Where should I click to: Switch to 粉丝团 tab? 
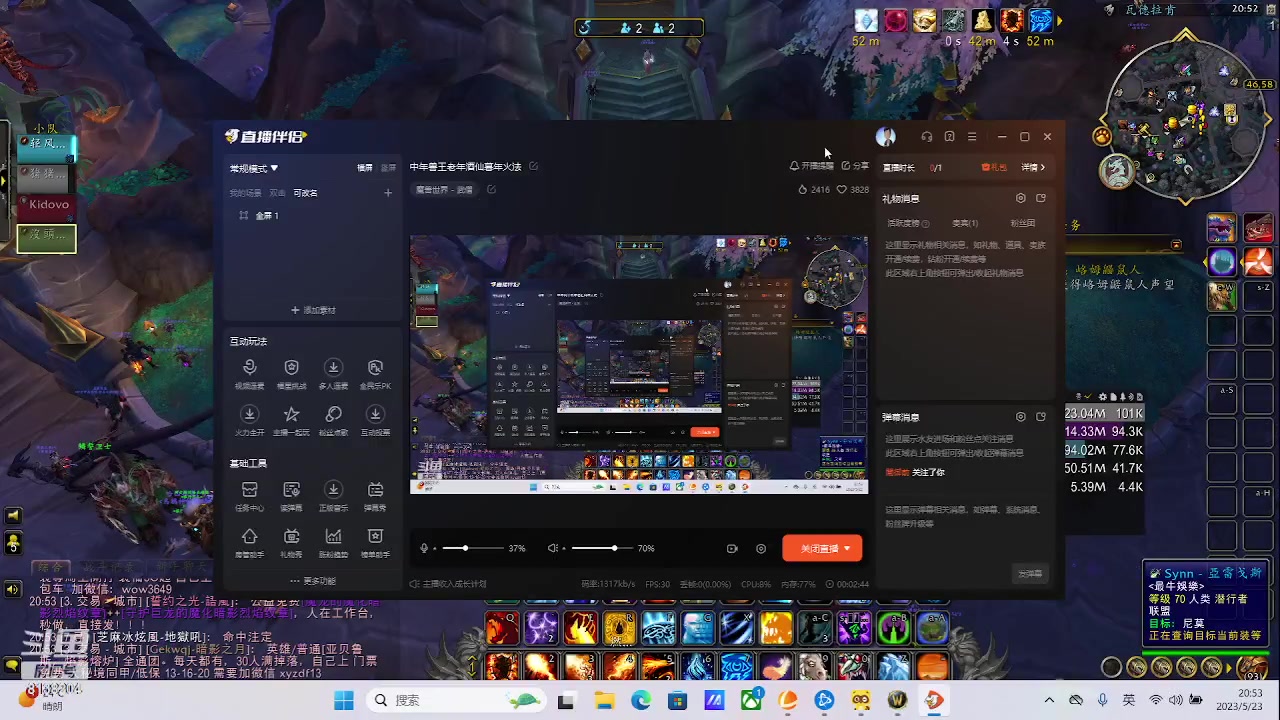1022,224
